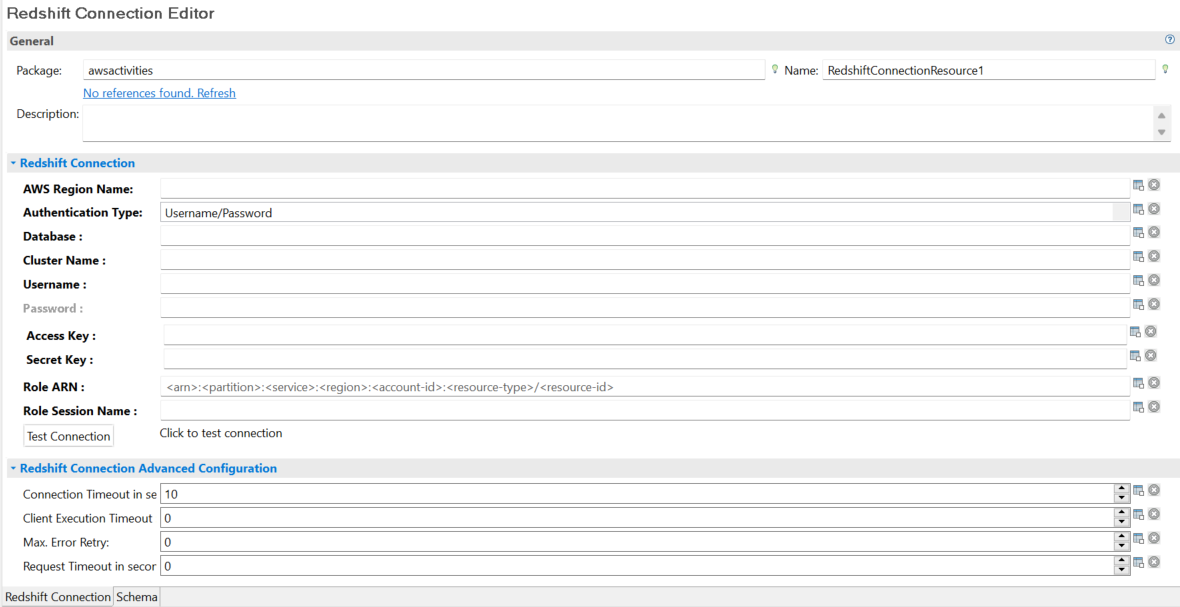The height and width of the screenshot is (607, 1180).
Task: Click module property icon for Max. Error Retry
Action: point(1139,539)
